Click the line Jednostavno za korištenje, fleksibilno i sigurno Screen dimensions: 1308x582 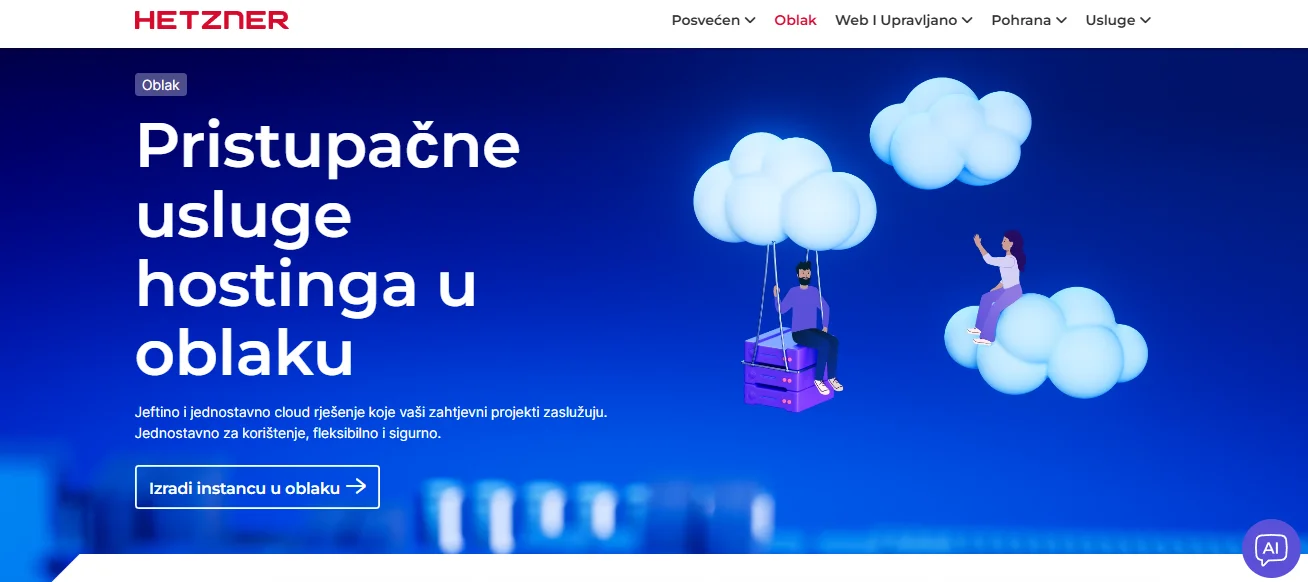click(x=288, y=435)
